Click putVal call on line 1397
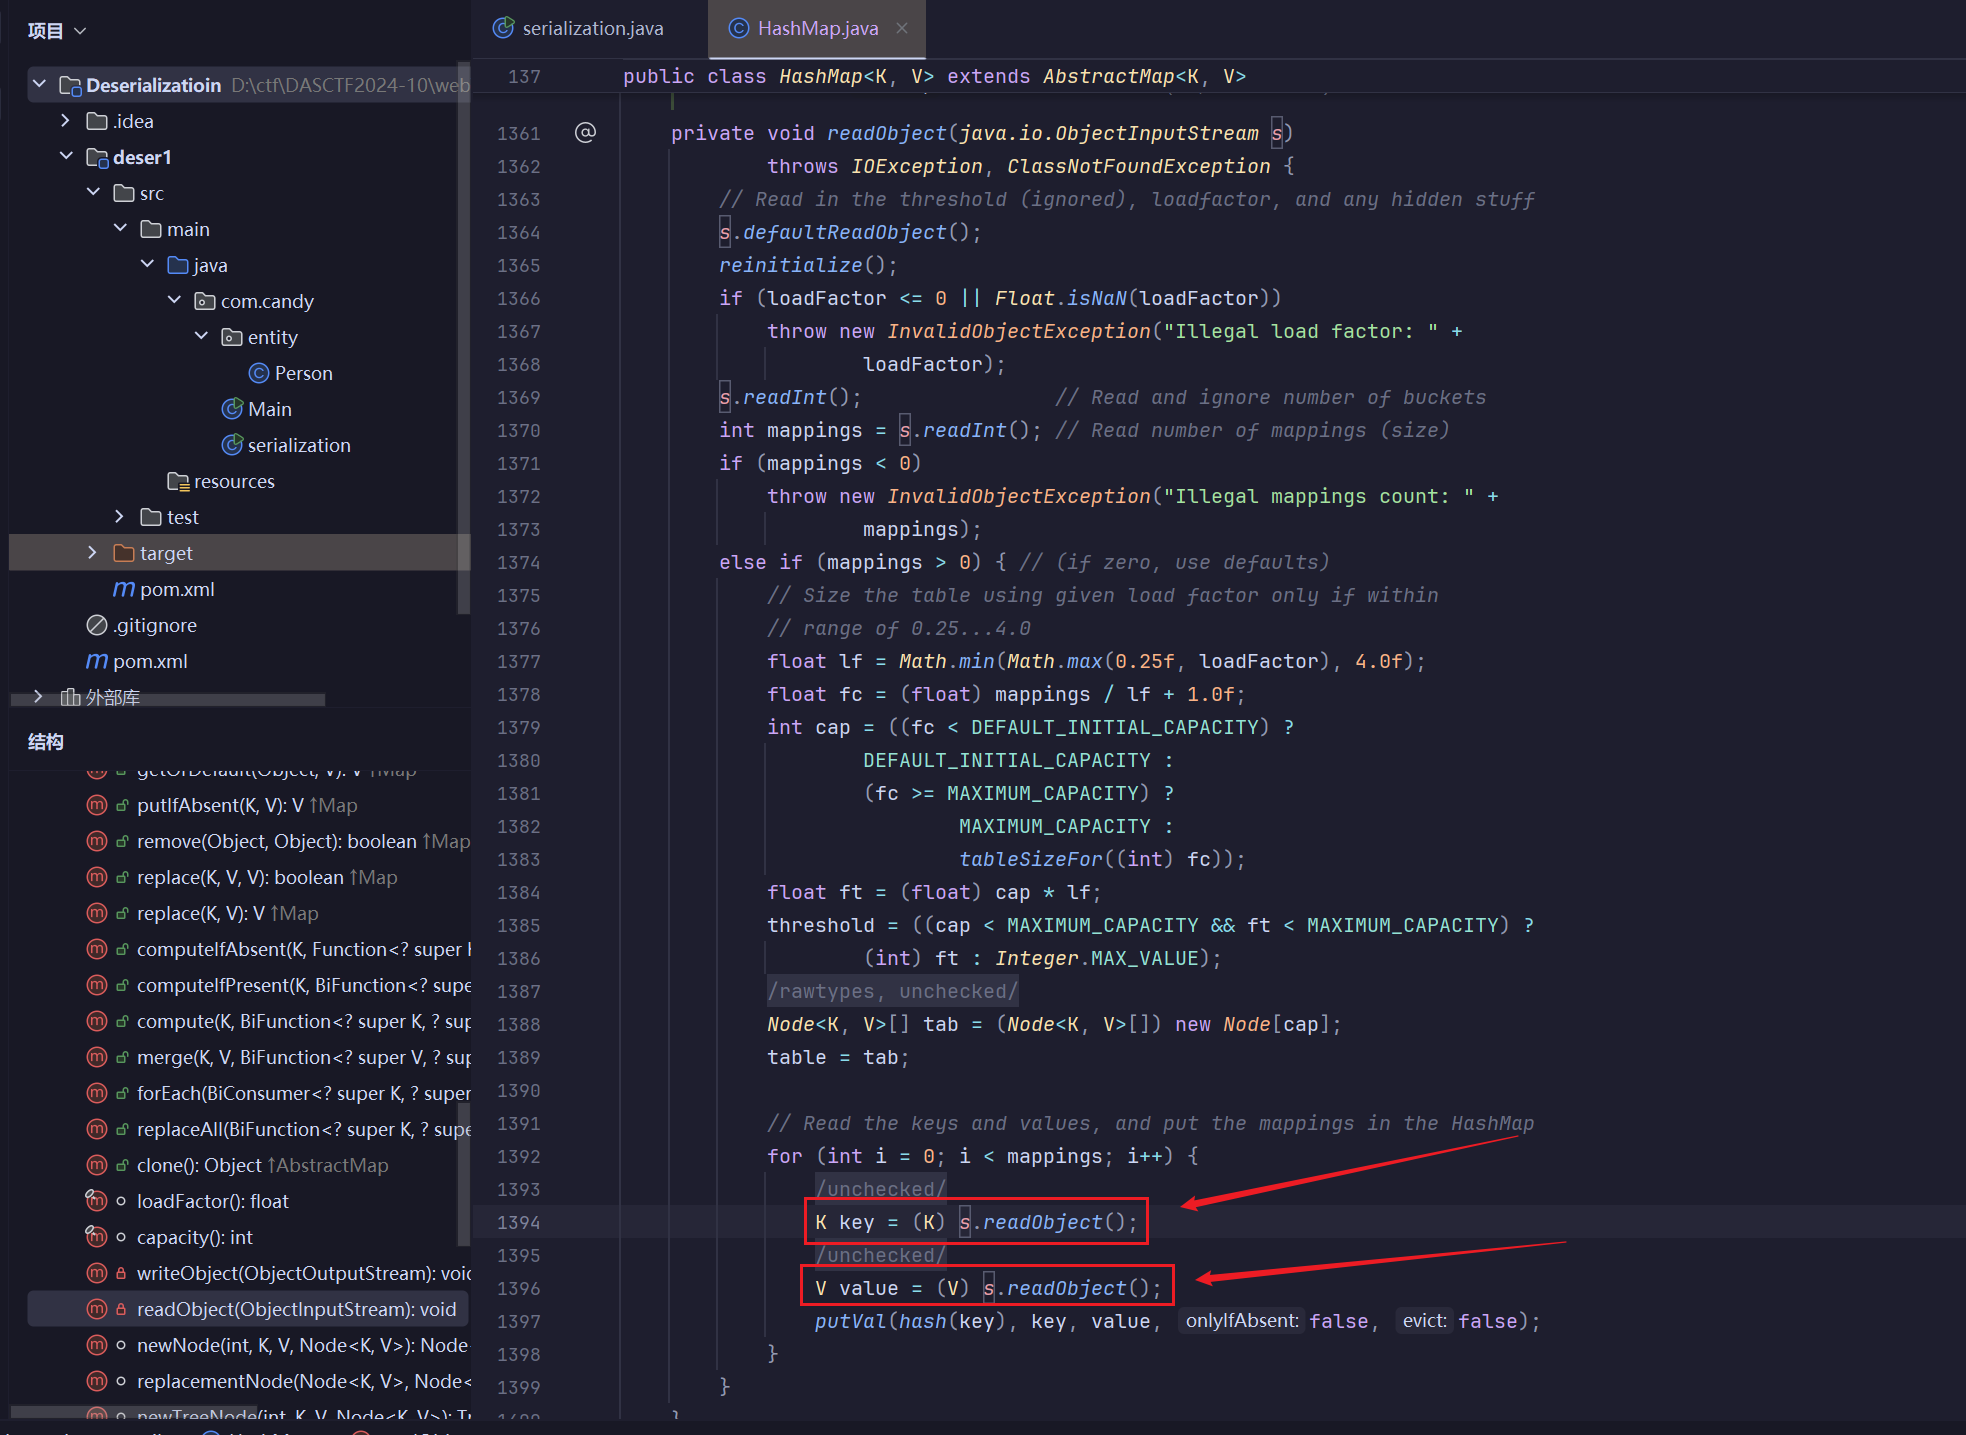 pos(850,1321)
